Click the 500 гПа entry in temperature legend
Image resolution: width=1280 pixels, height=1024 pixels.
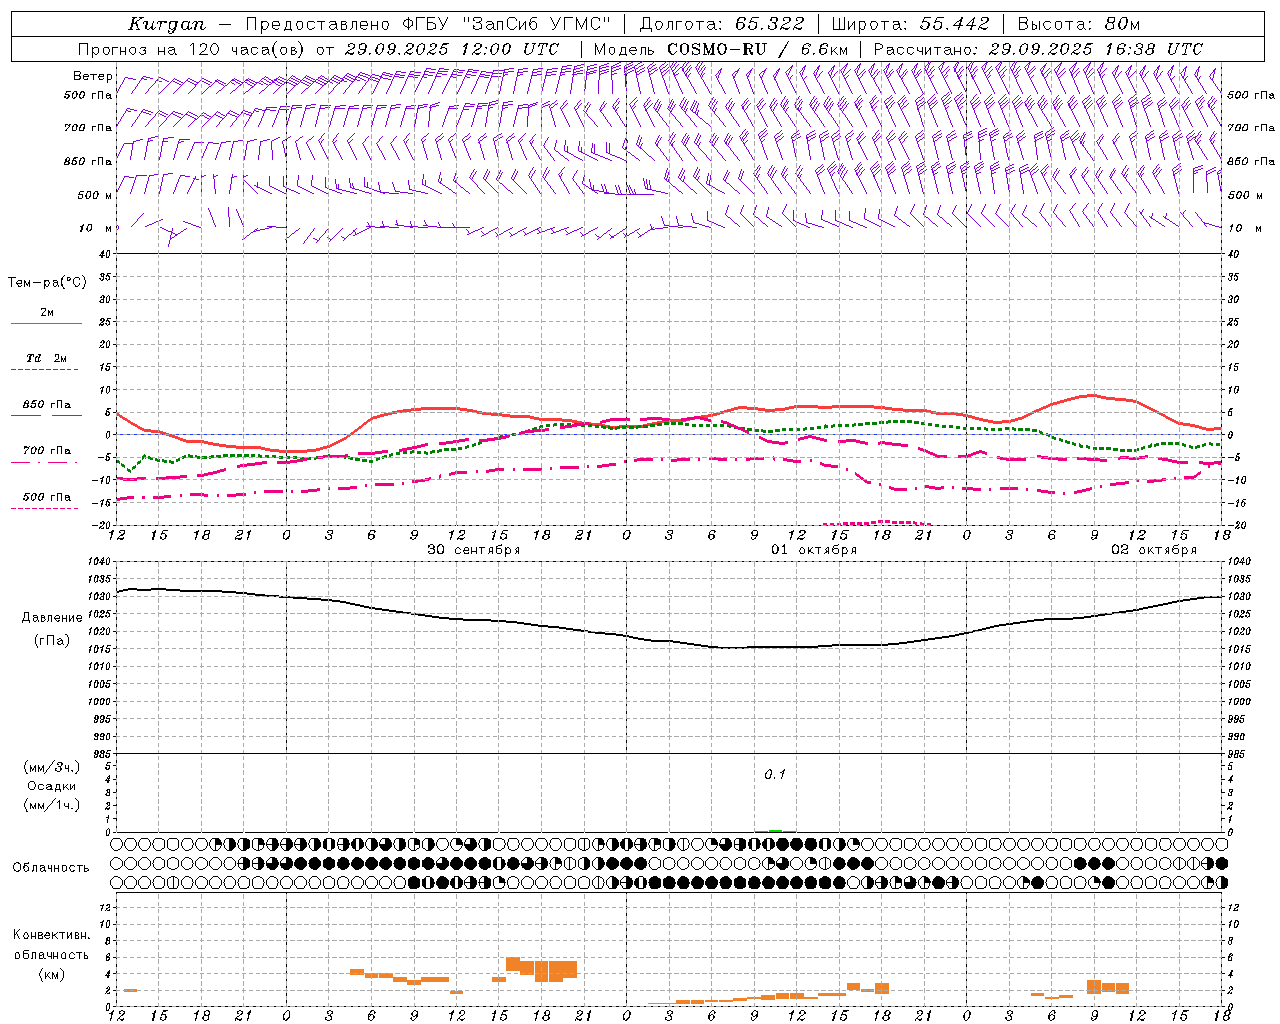point(46,497)
